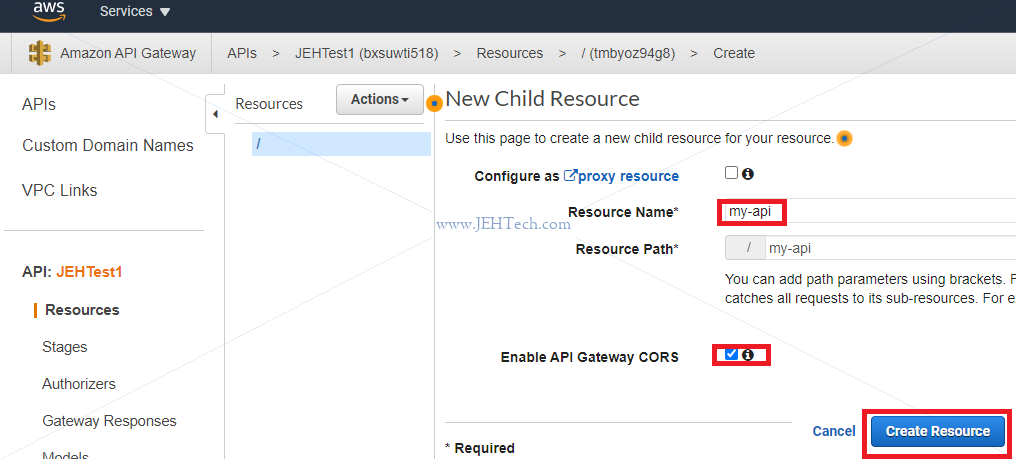Toggle Enable API Gateway CORS checkbox
This screenshot has width=1016, height=459.
click(x=732, y=354)
